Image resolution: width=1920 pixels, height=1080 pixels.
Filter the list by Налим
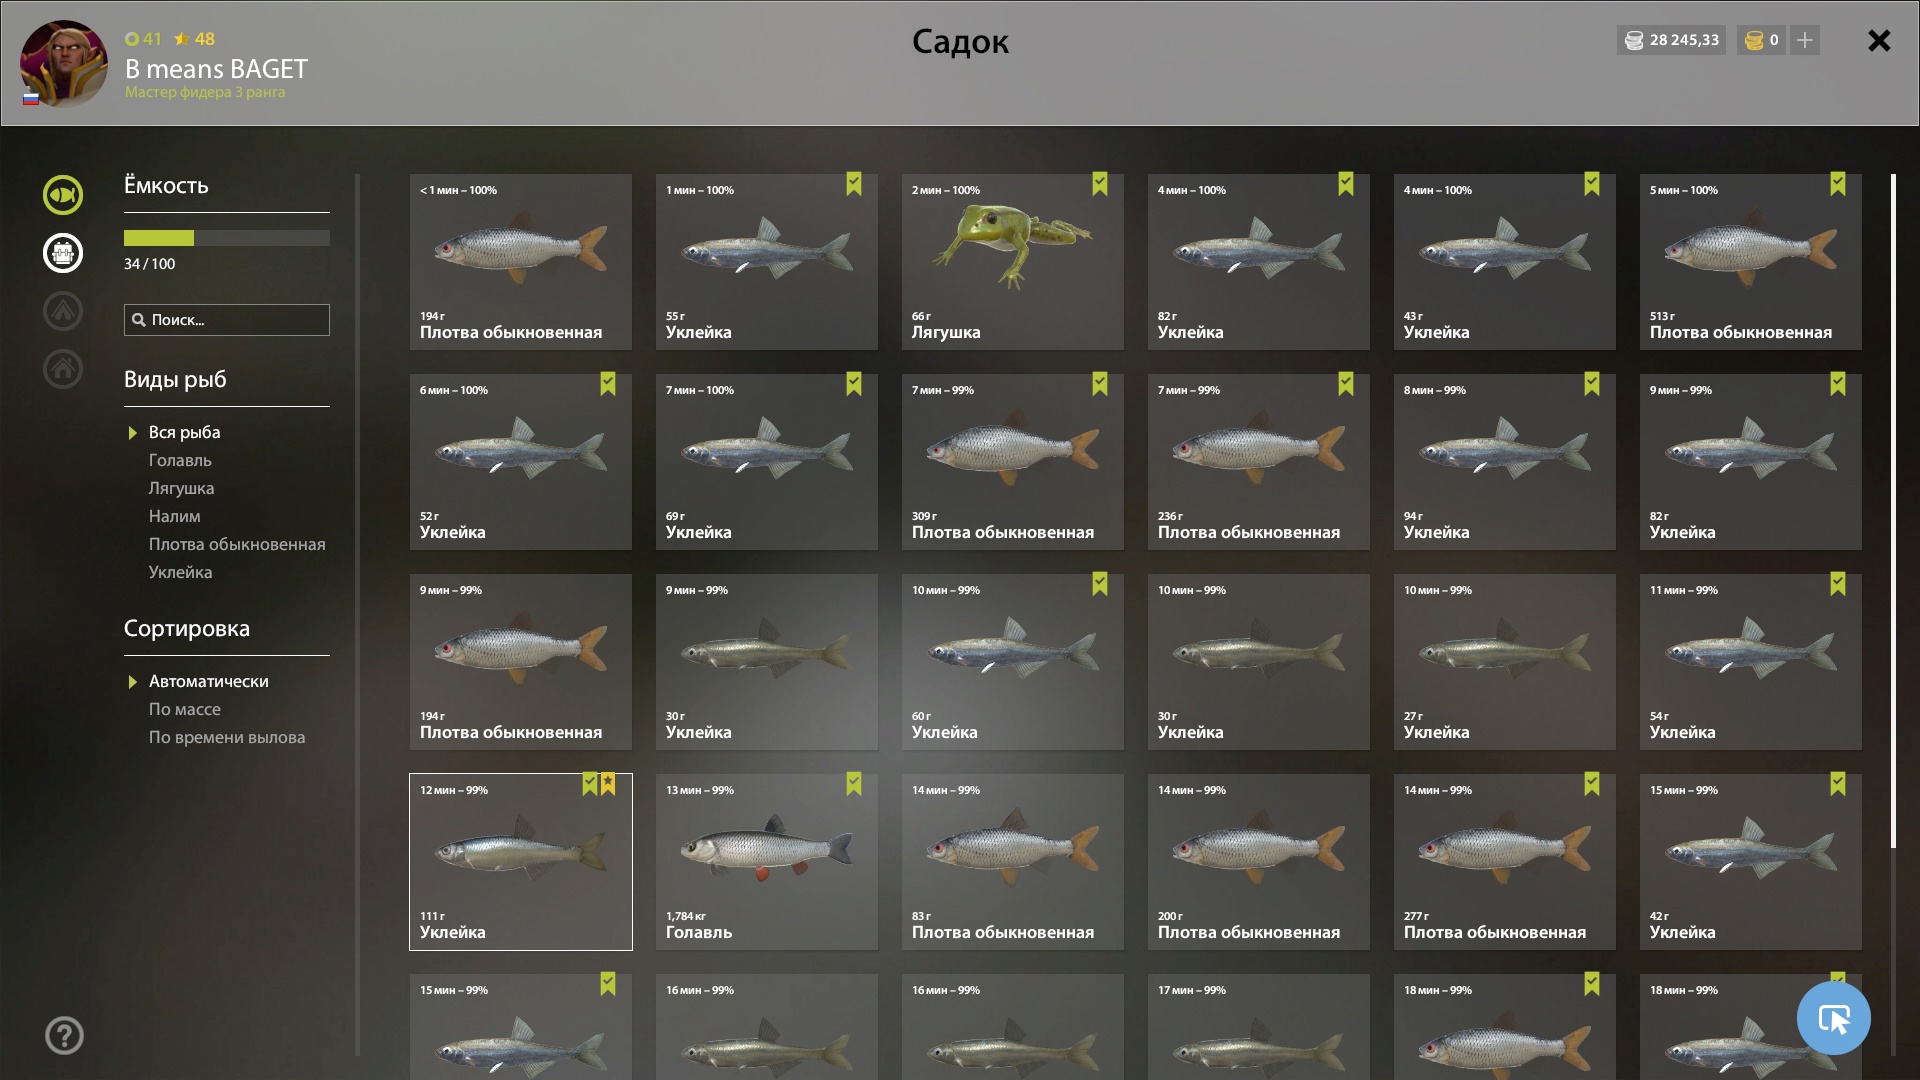pos(175,516)
